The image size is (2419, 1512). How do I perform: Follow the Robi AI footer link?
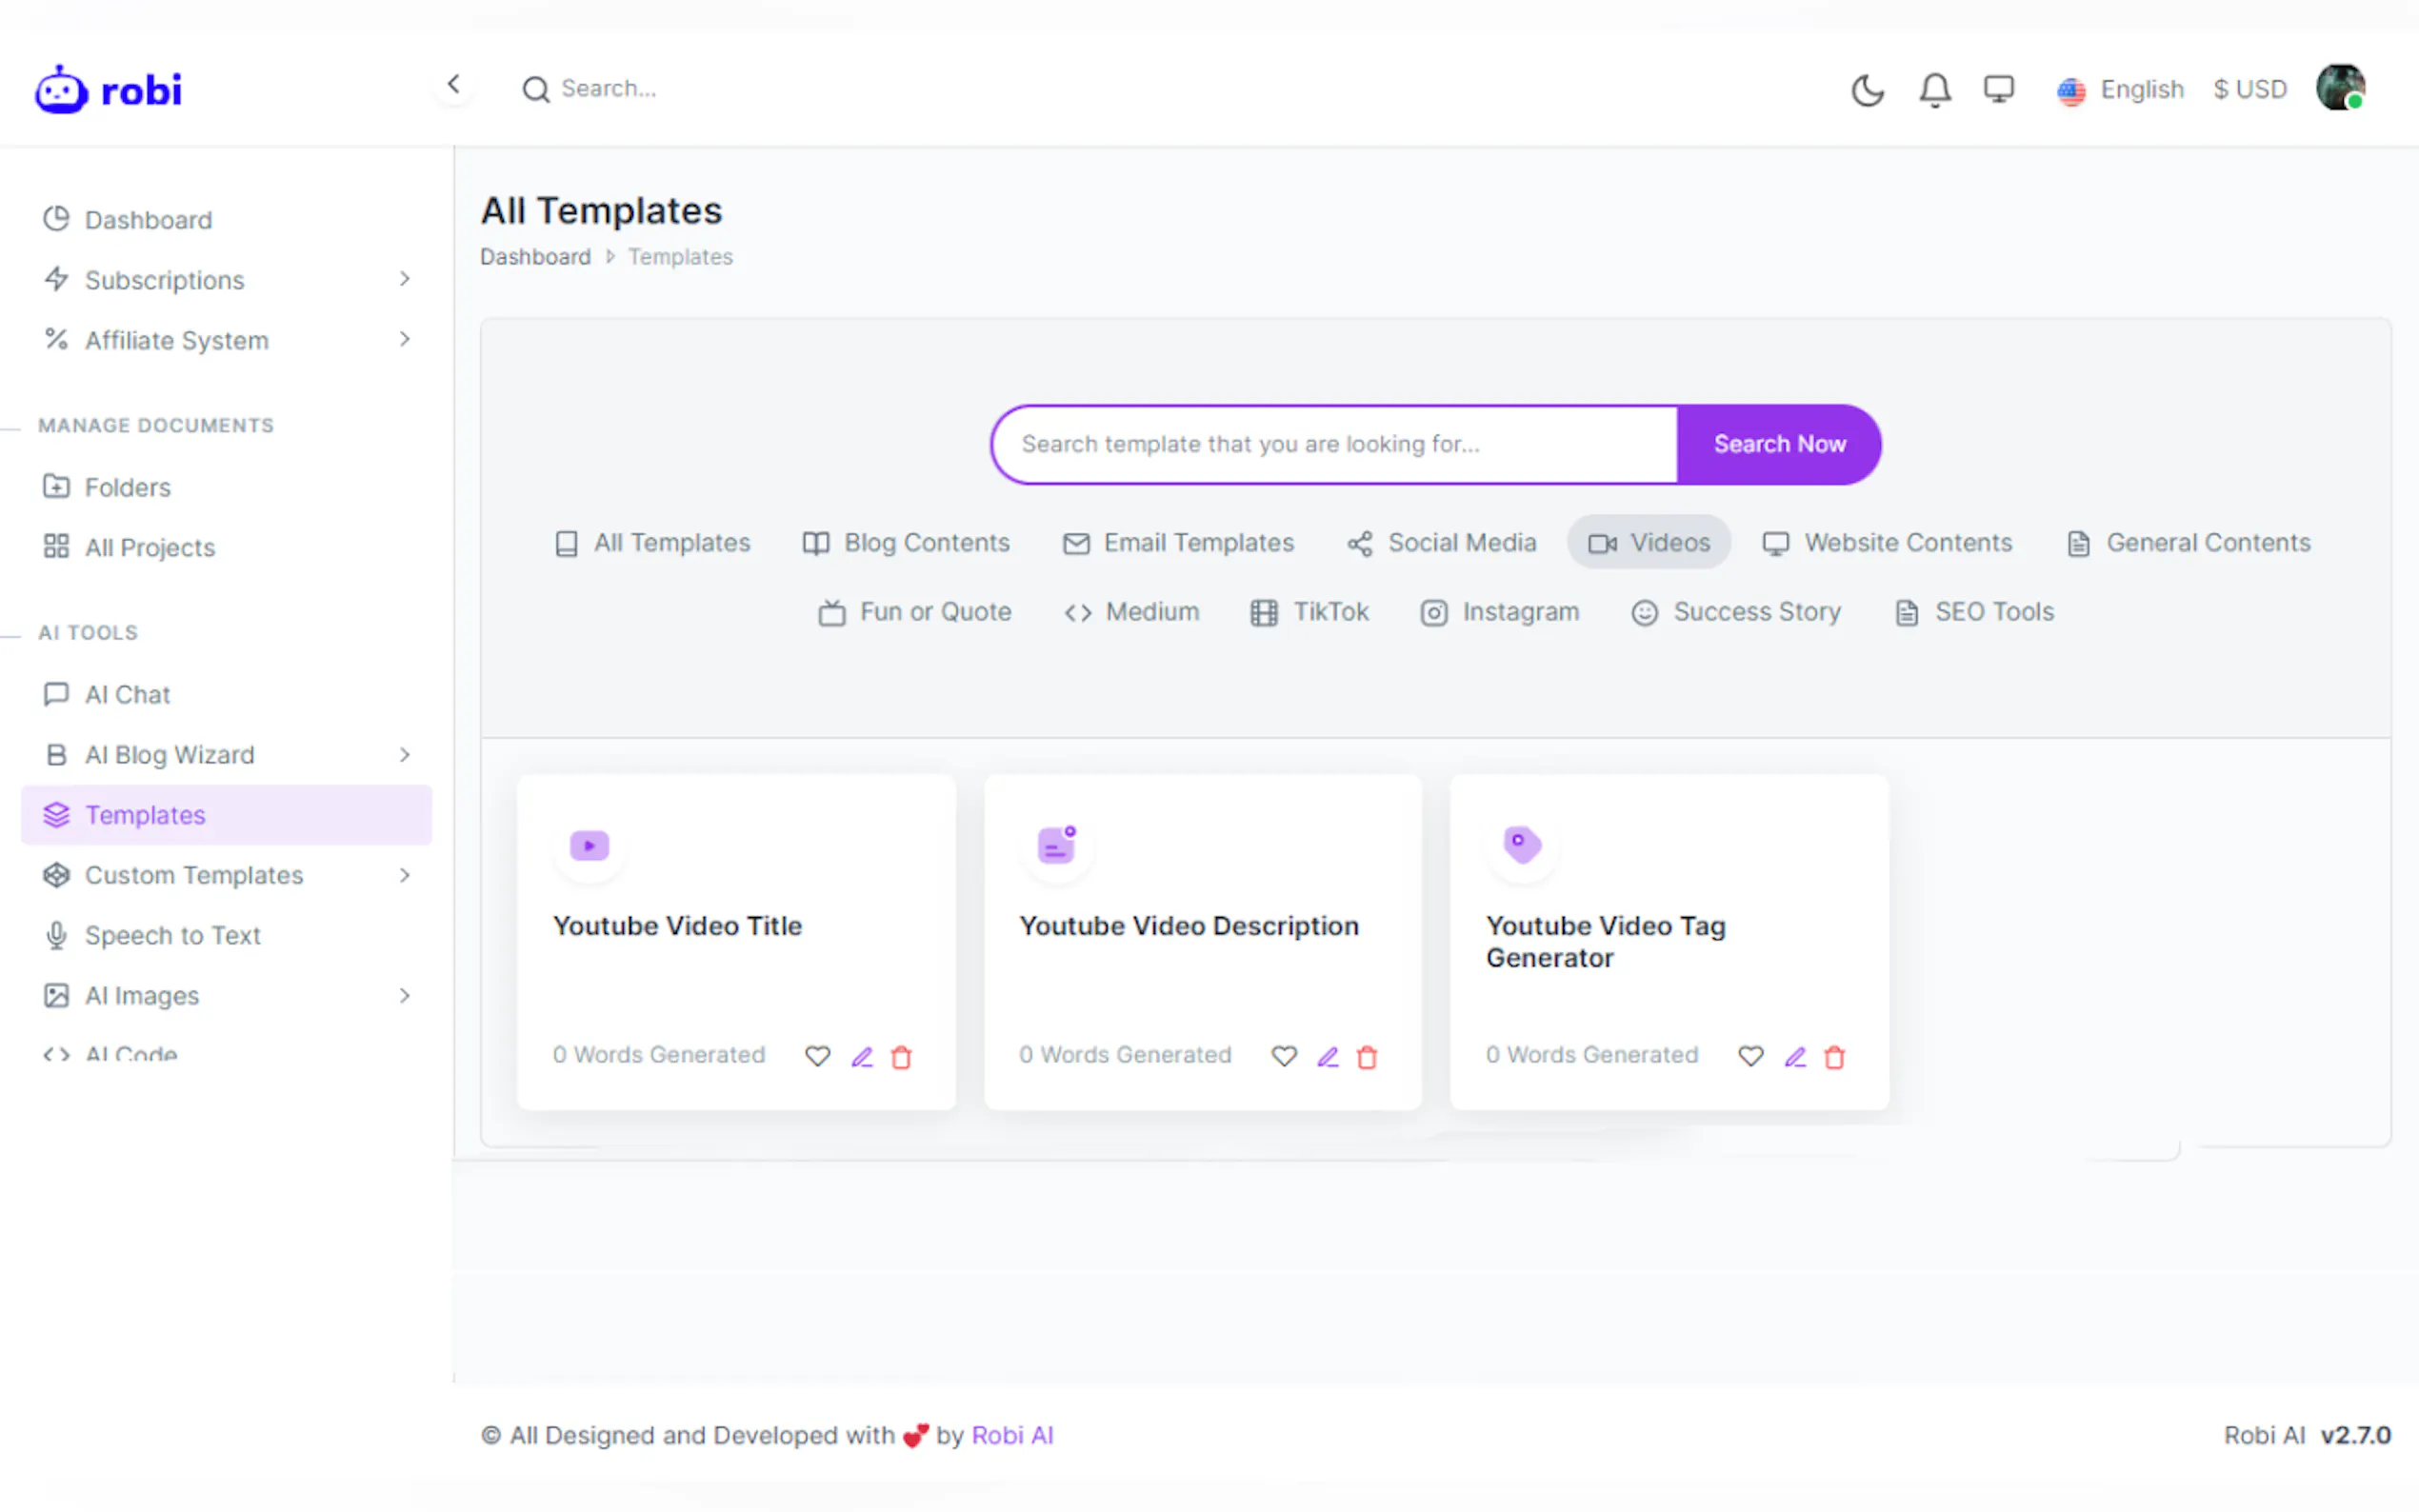tap(1012, 1435)
